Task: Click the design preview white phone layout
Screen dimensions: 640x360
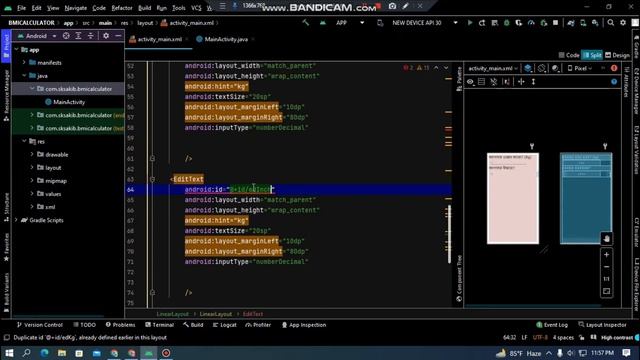Action: [x=513, y=198]
